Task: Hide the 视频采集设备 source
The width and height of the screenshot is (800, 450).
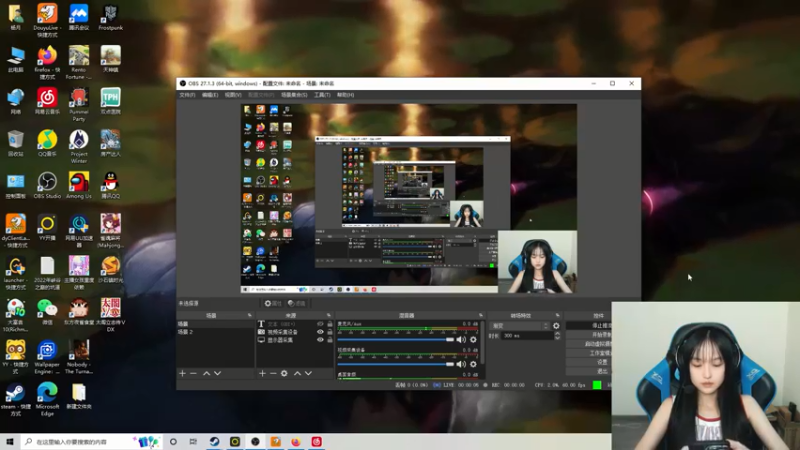Action: coord(320,332)
